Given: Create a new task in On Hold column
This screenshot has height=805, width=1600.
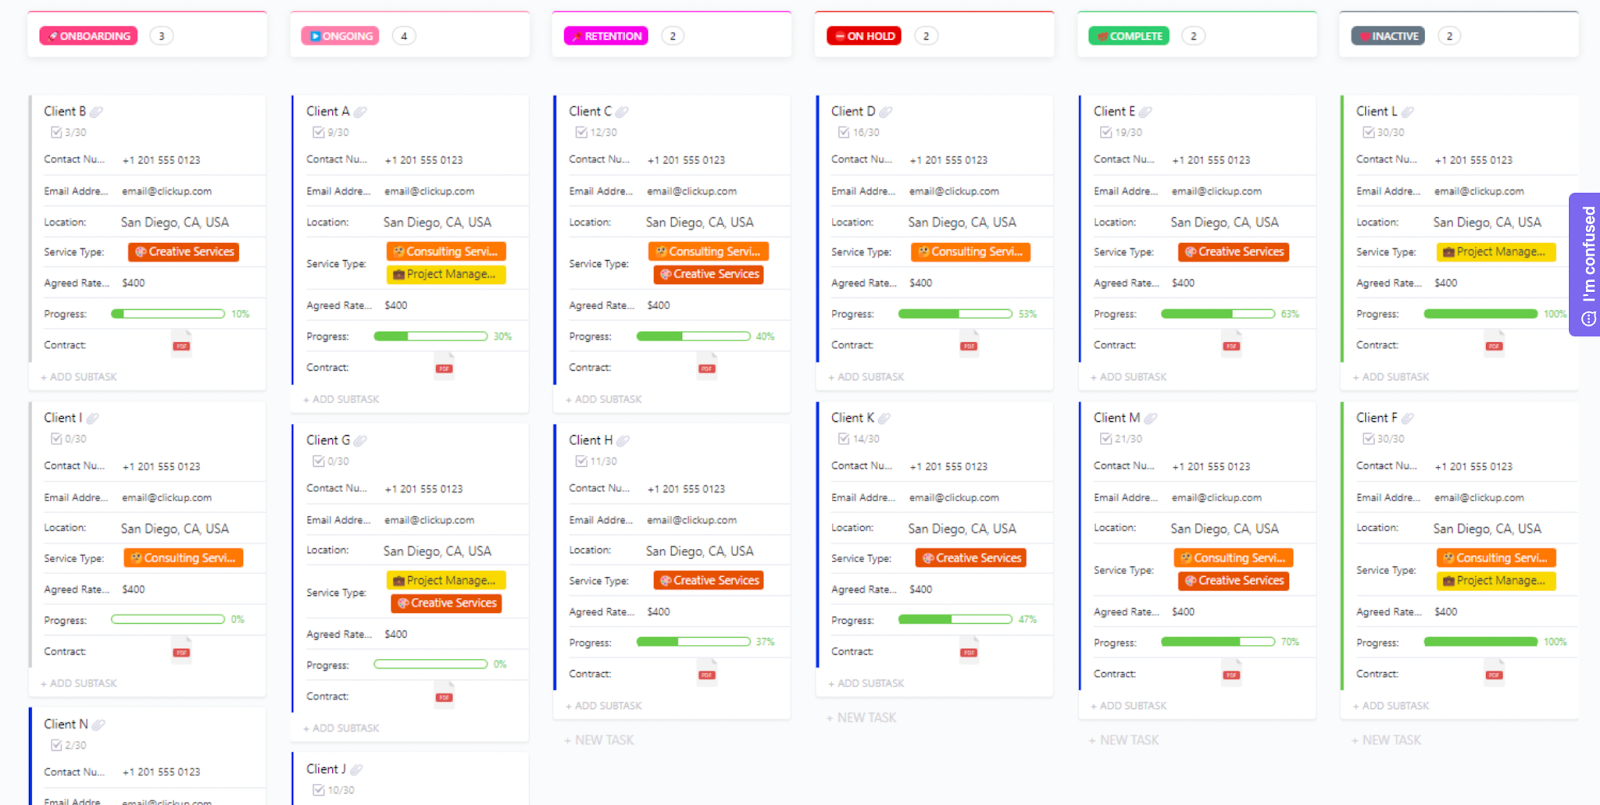Looking at the screenshot, I should 861,718.
